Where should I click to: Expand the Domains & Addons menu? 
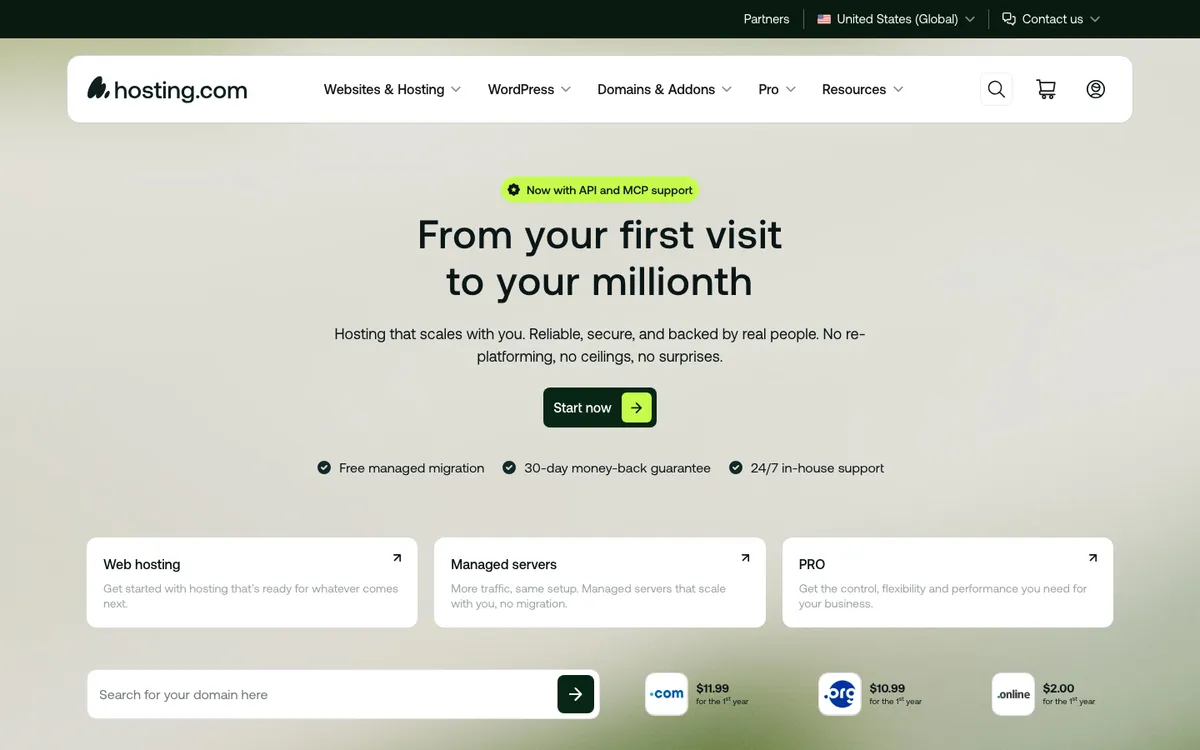tap(665, 89)
